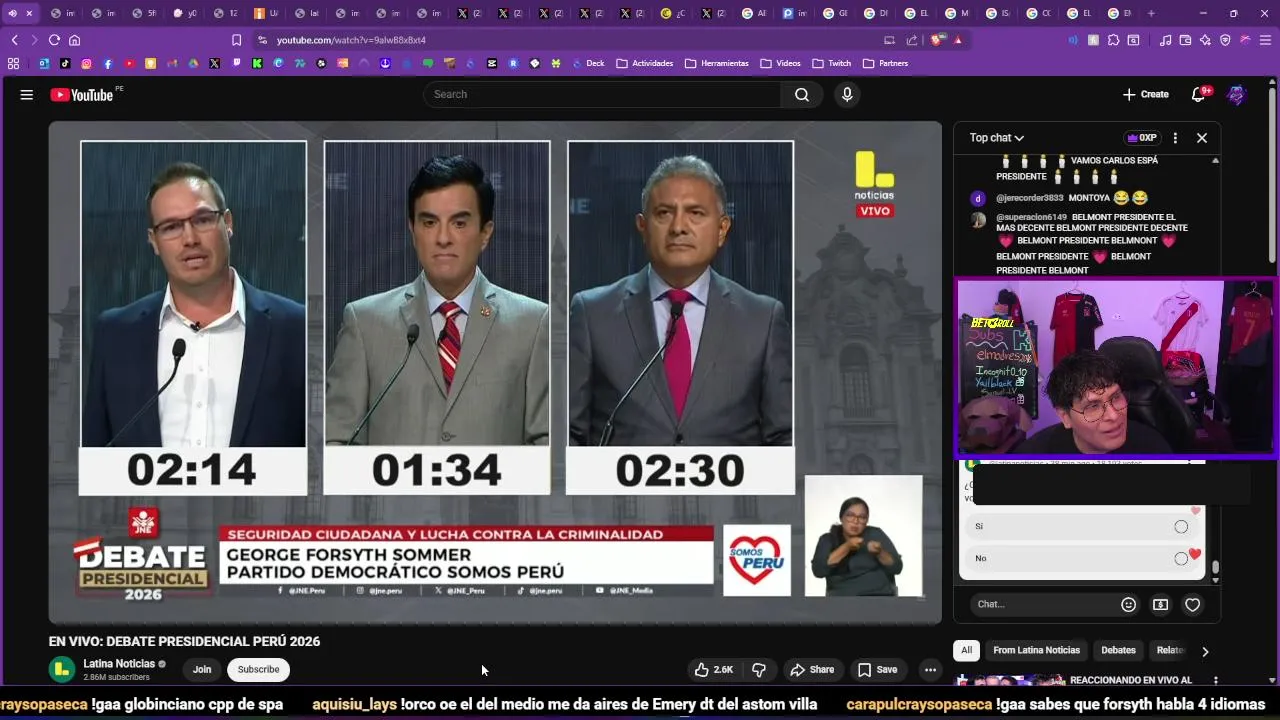
Task: Open the related video REACCIONANDO EN VIVO
Action: (1130, 680)
